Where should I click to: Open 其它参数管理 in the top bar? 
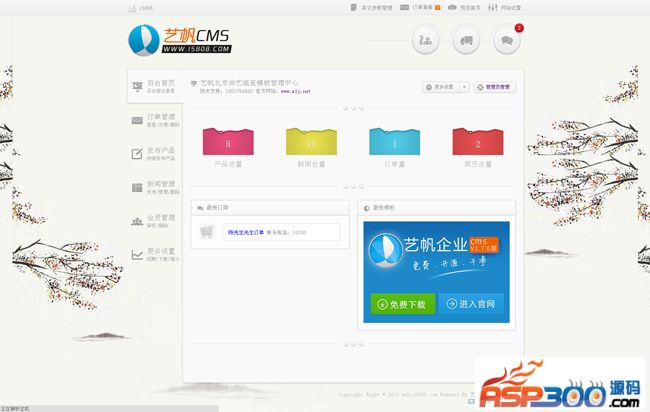pos(371,7)
